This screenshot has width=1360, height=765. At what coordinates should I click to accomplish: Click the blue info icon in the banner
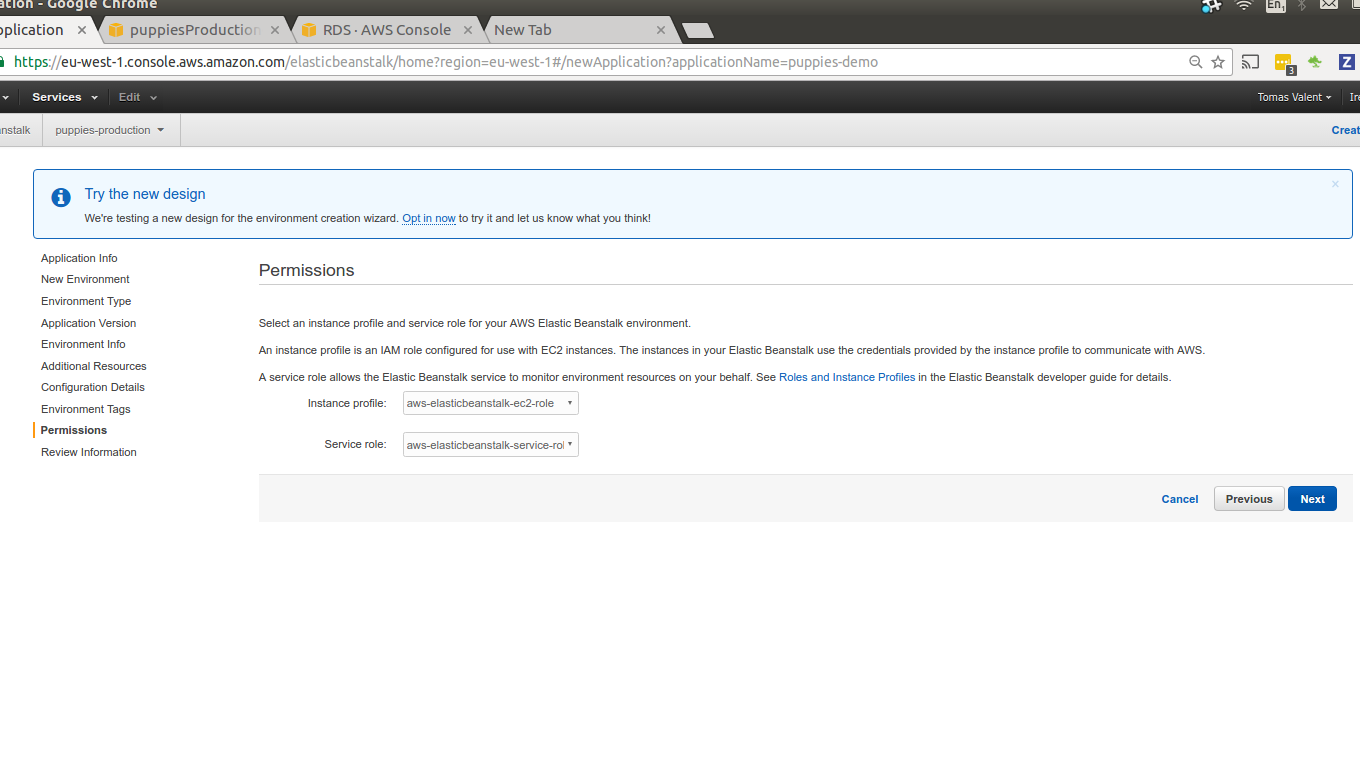click(x=61, y=197)
